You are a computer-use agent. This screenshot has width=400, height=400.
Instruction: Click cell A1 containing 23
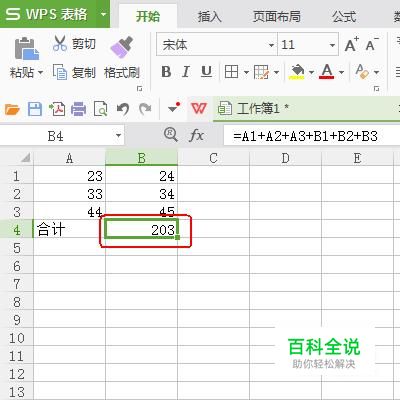(x=69, y=176)
